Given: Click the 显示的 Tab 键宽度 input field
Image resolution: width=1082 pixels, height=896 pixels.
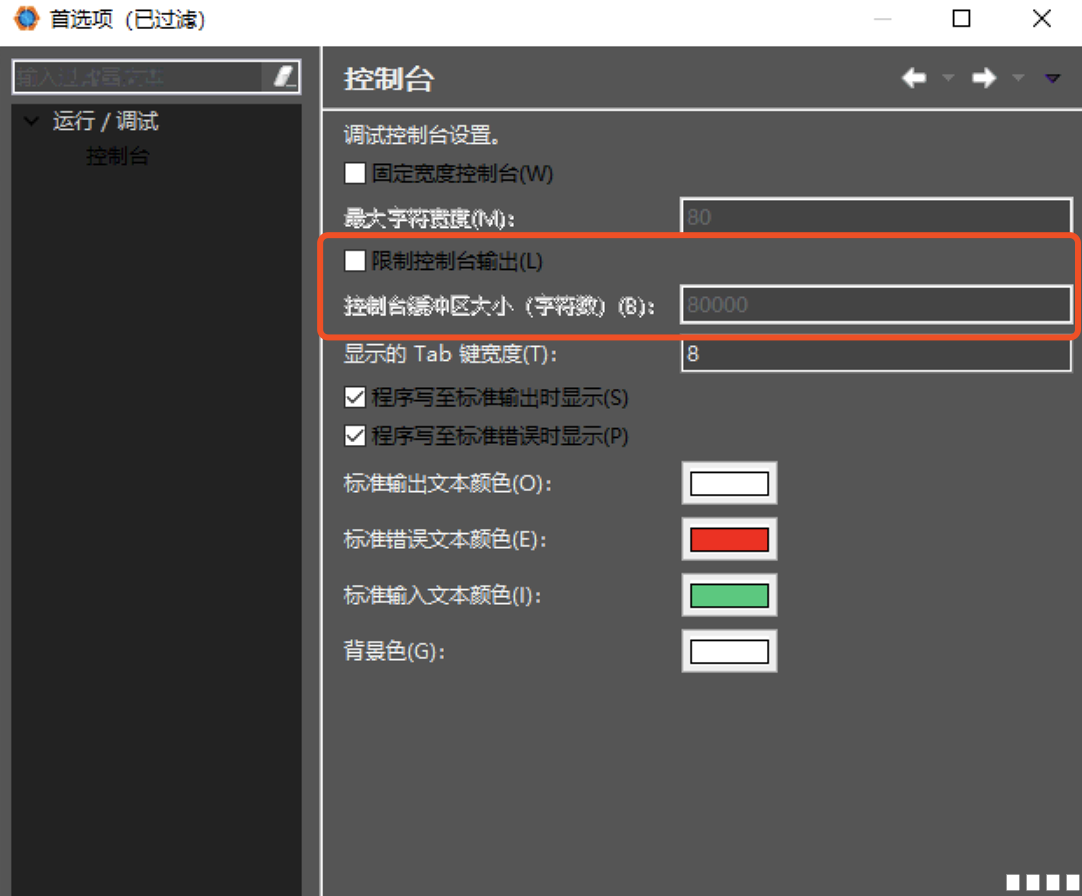Looking at the screenshot, I should tap(875, 354).
